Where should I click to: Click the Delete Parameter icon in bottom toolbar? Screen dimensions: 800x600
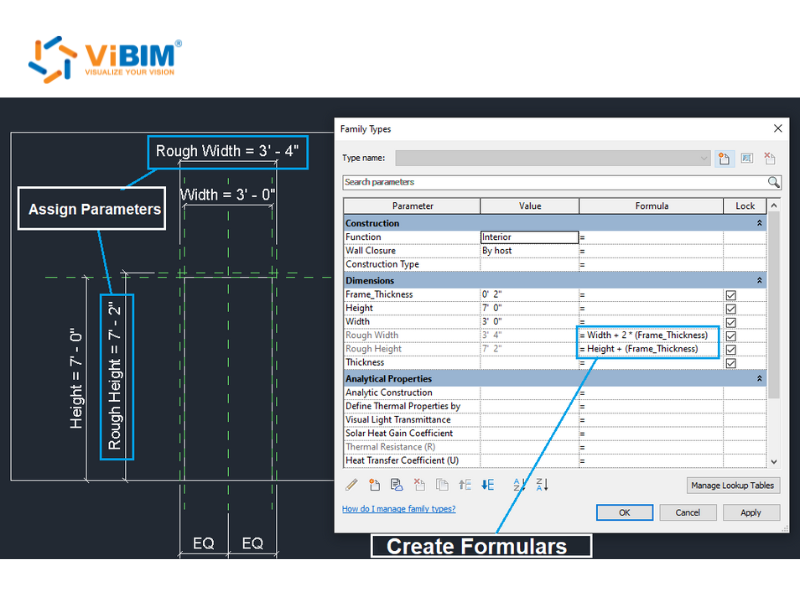click(x=419, y=485)
